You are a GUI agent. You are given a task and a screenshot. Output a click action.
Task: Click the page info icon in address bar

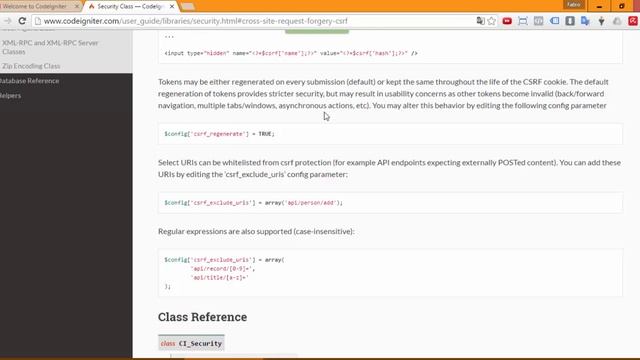click(x=38, y=21)
